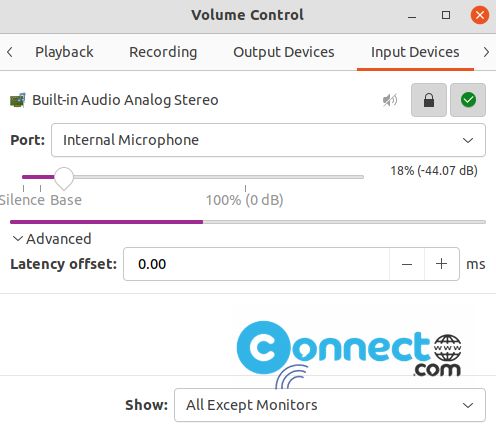
Task: Show earlier tabs with left arrow
Action: [x=10, y=52]
